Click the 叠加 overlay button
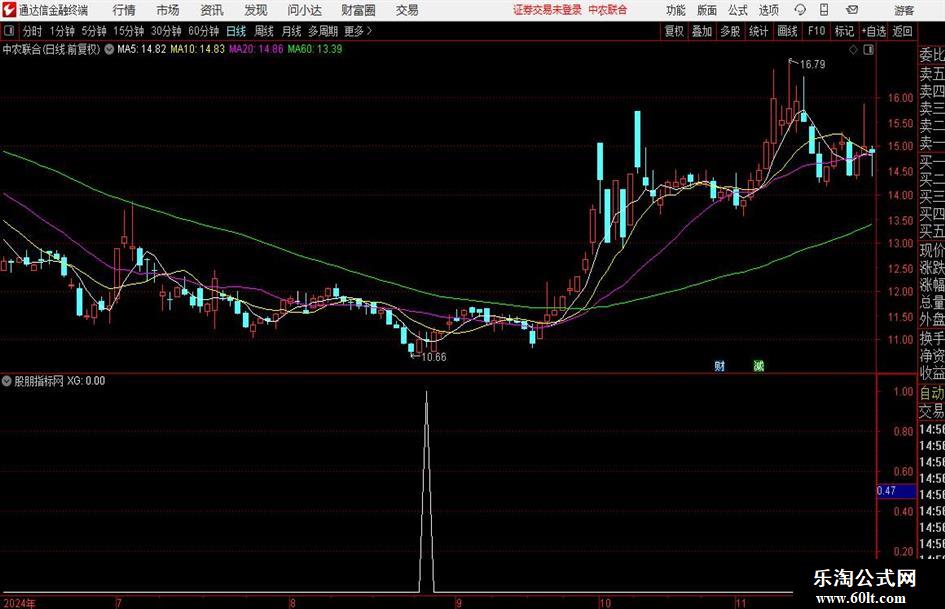Viewport: 945px width, 609px height. (x=702, y=31)
